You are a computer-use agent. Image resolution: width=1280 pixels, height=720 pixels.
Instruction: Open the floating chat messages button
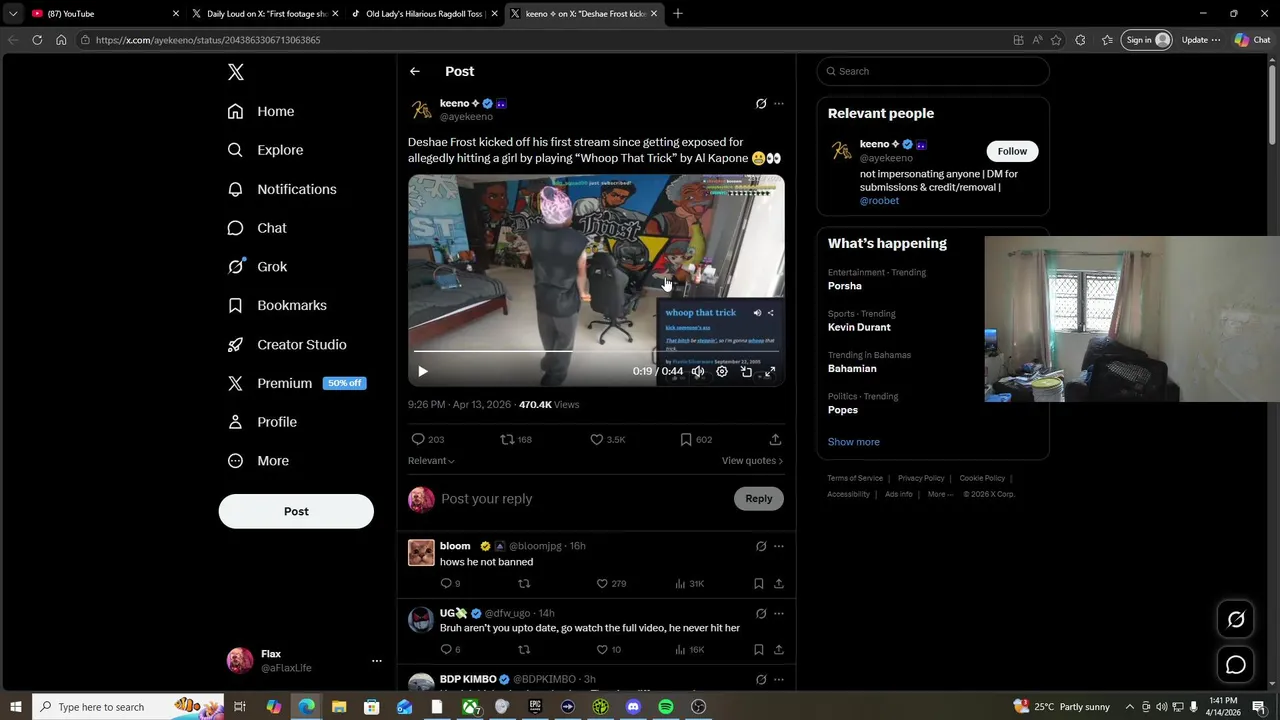(x=1236, y=665)
